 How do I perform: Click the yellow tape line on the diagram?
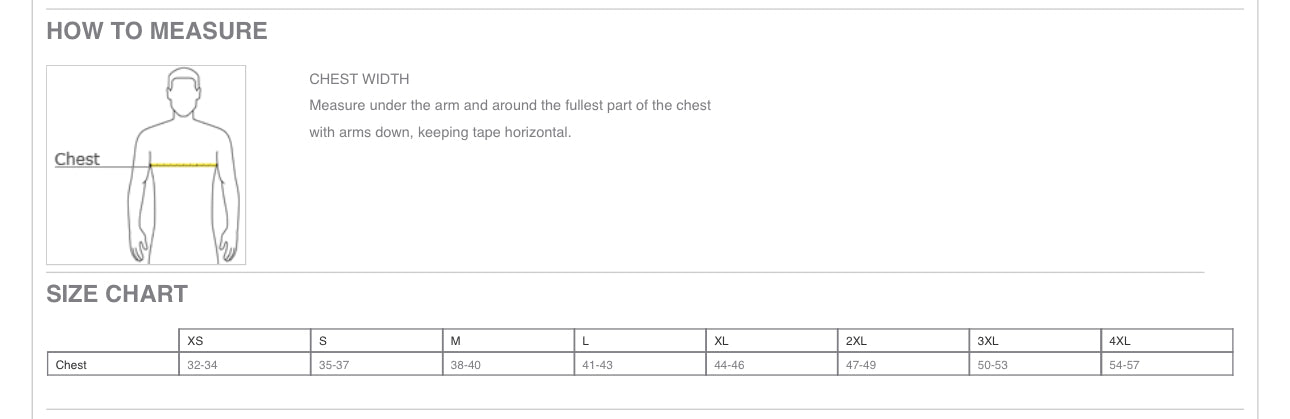(x=184, y=165)
